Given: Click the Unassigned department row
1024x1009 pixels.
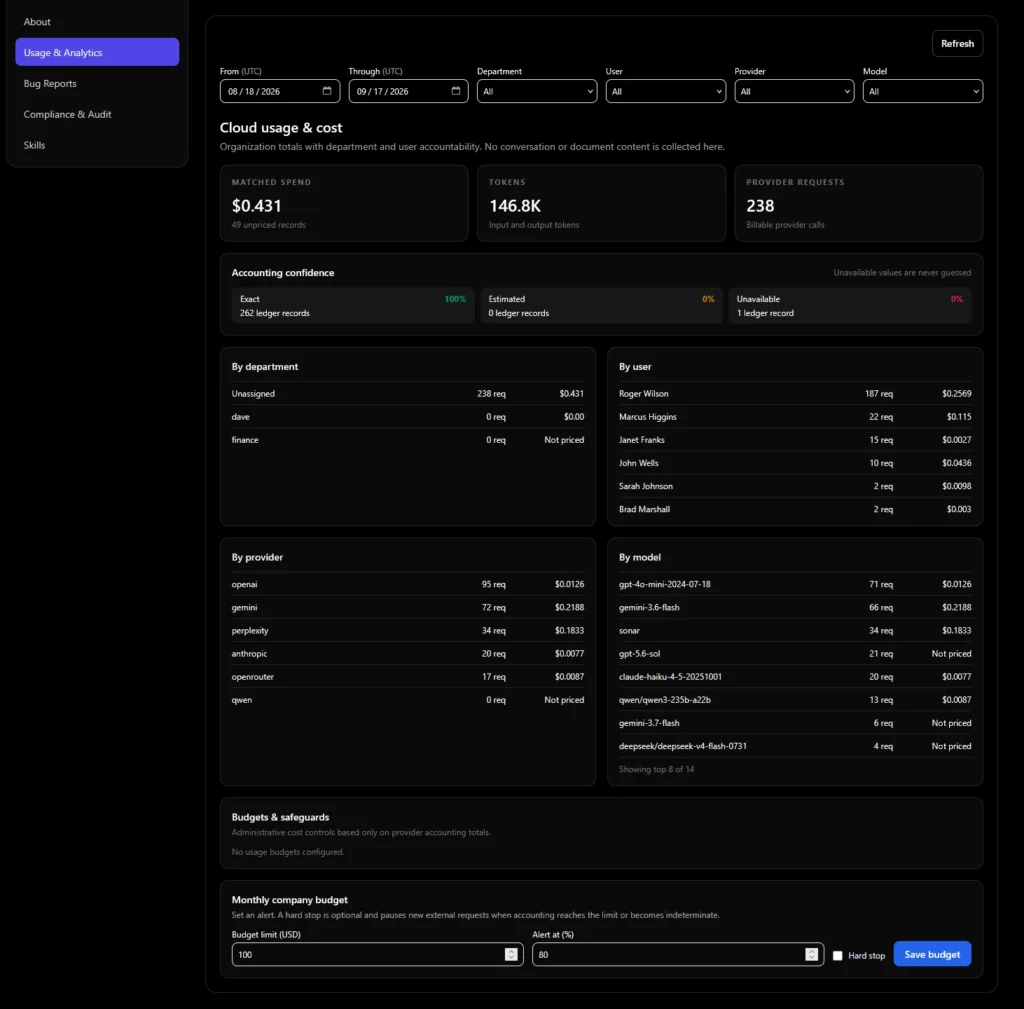Looking at the screenshot, I should 408,393.
